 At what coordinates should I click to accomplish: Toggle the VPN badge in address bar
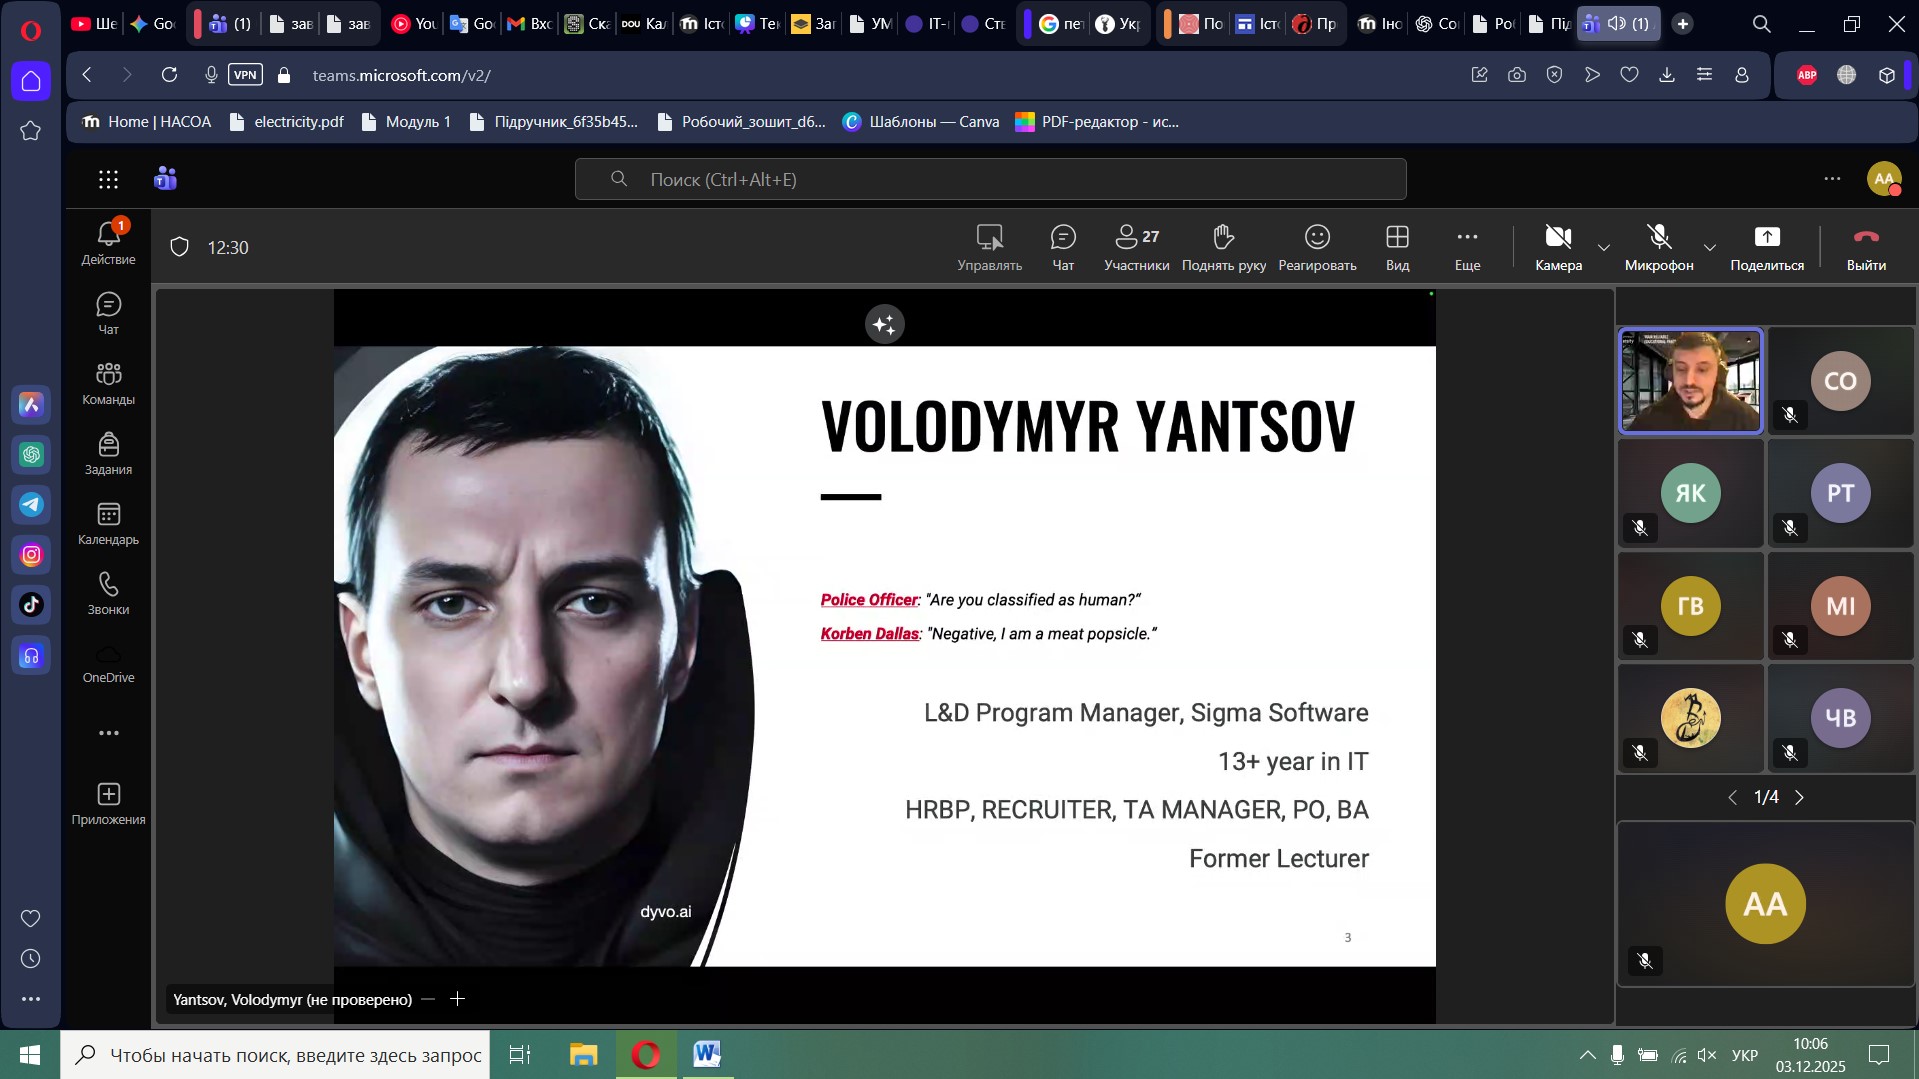(x=245, y=75)
